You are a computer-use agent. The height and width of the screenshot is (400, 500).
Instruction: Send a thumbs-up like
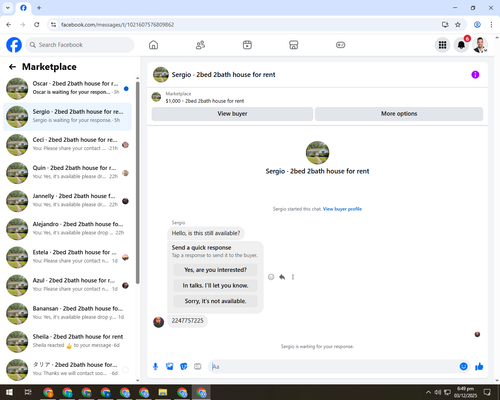479,366
